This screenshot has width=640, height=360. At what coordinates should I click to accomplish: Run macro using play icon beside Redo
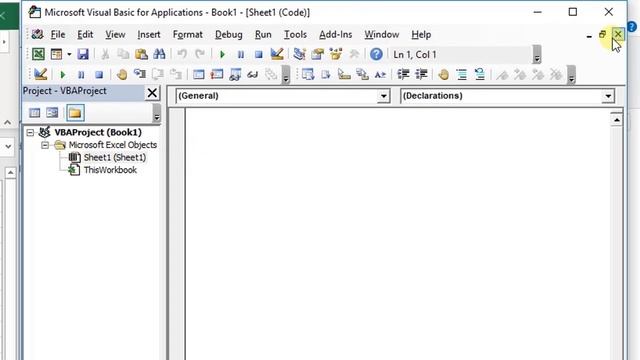pyautogui.click(x=222, y=54)
